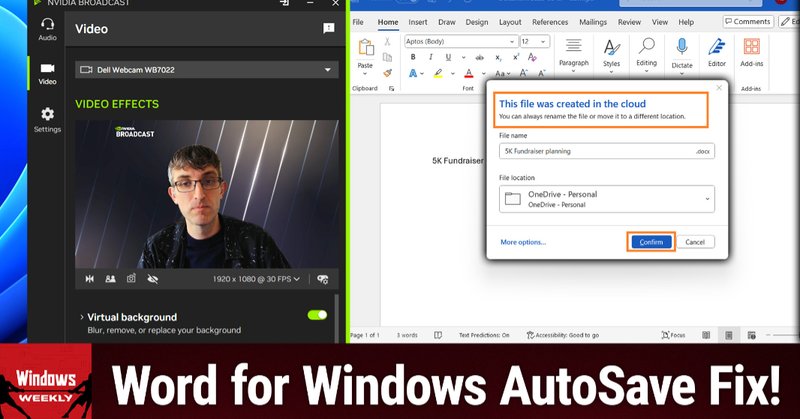This screenshot has height=419, width=800.
Task: Switch to the Layout ribbon tab
Action: point(510,22)
